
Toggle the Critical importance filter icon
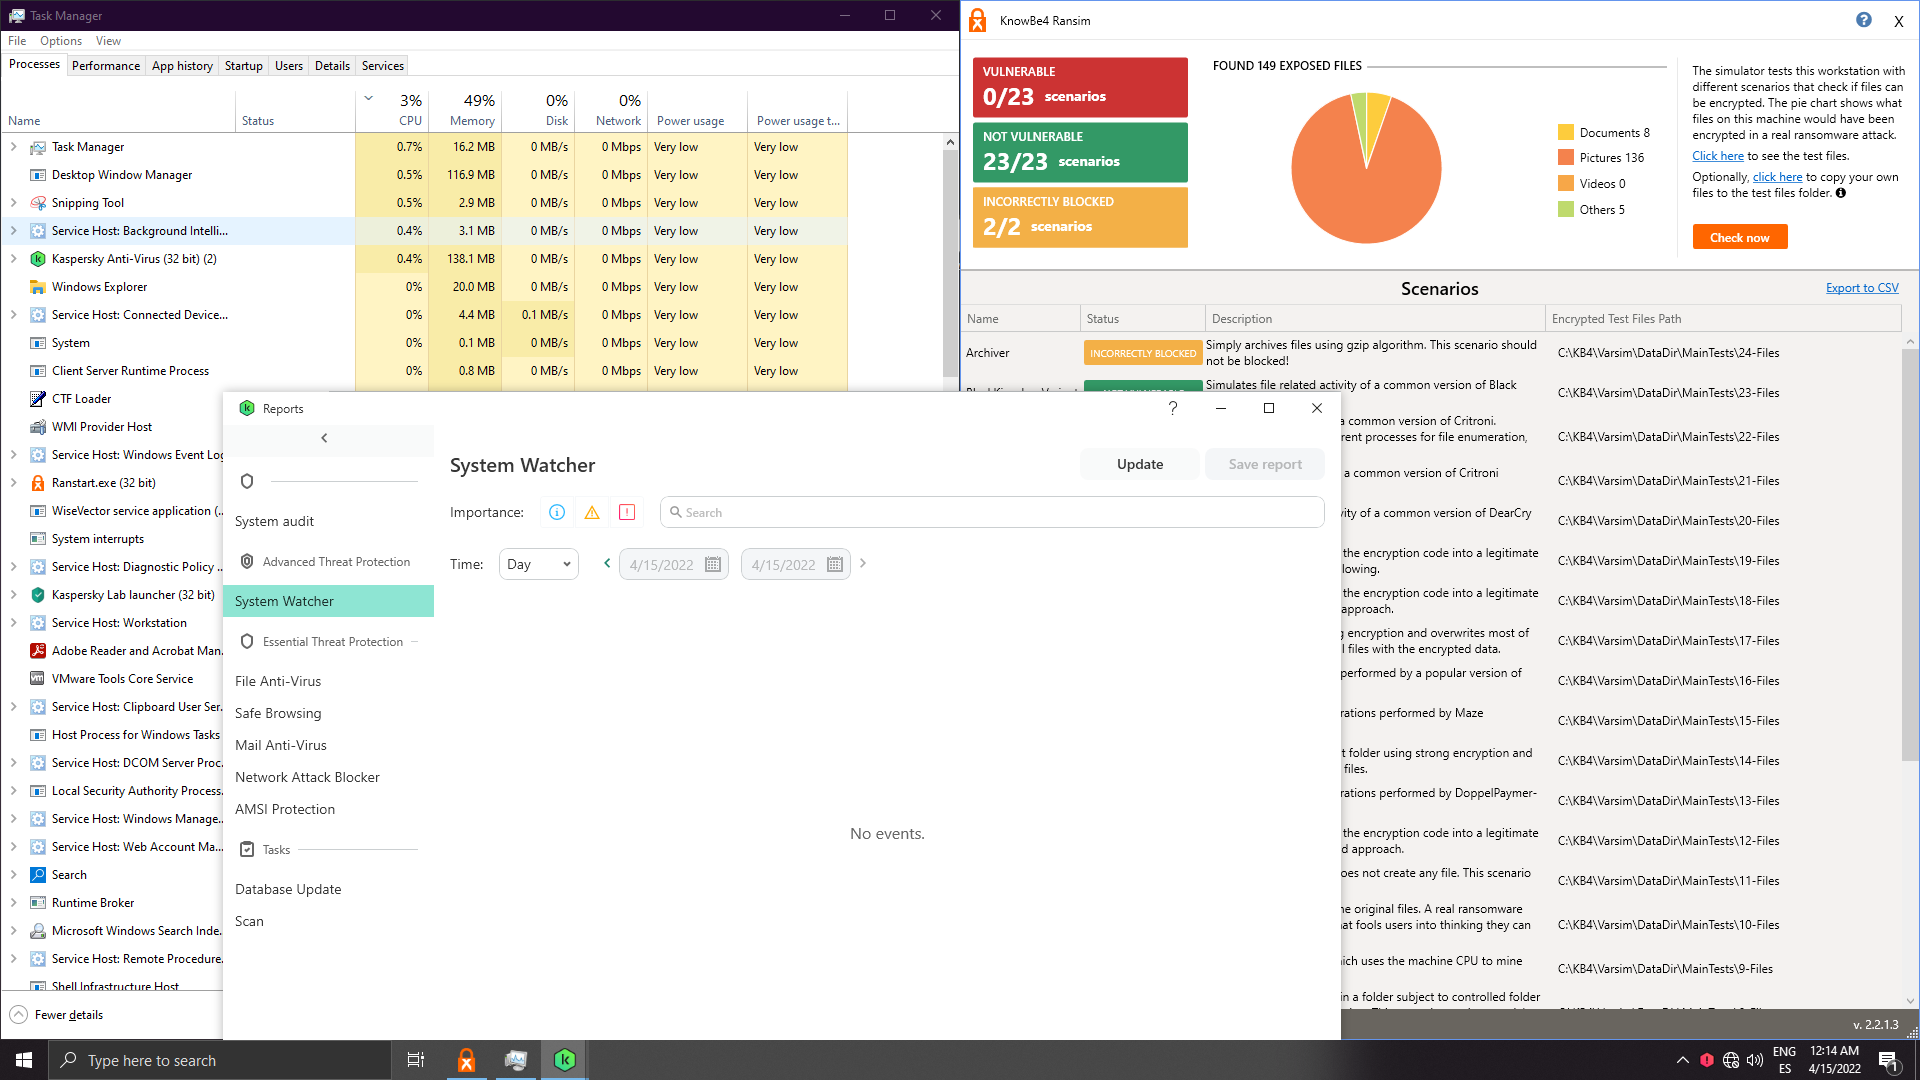[x=627, y=512]
